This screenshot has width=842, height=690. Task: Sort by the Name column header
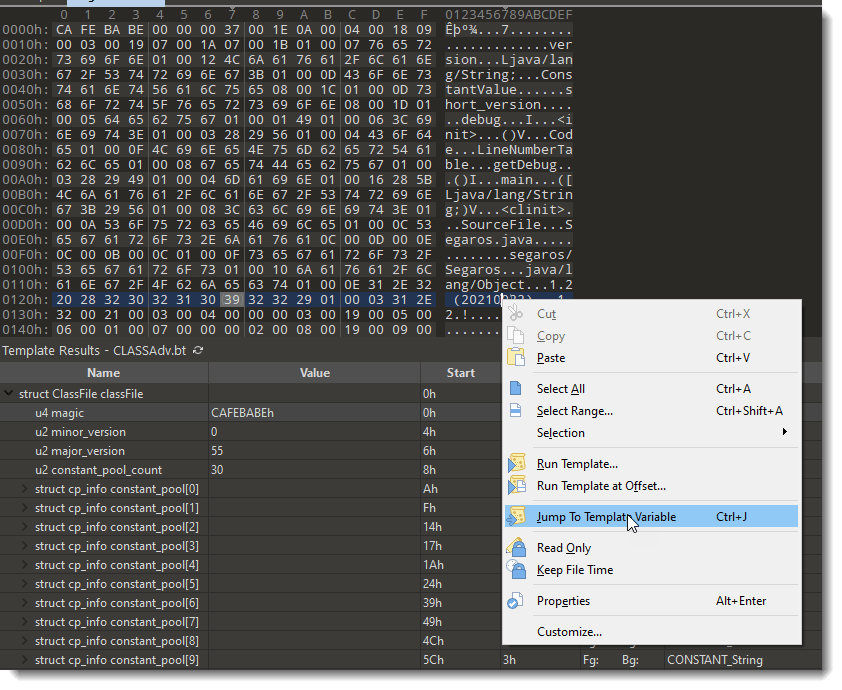(x=104, y=373)
